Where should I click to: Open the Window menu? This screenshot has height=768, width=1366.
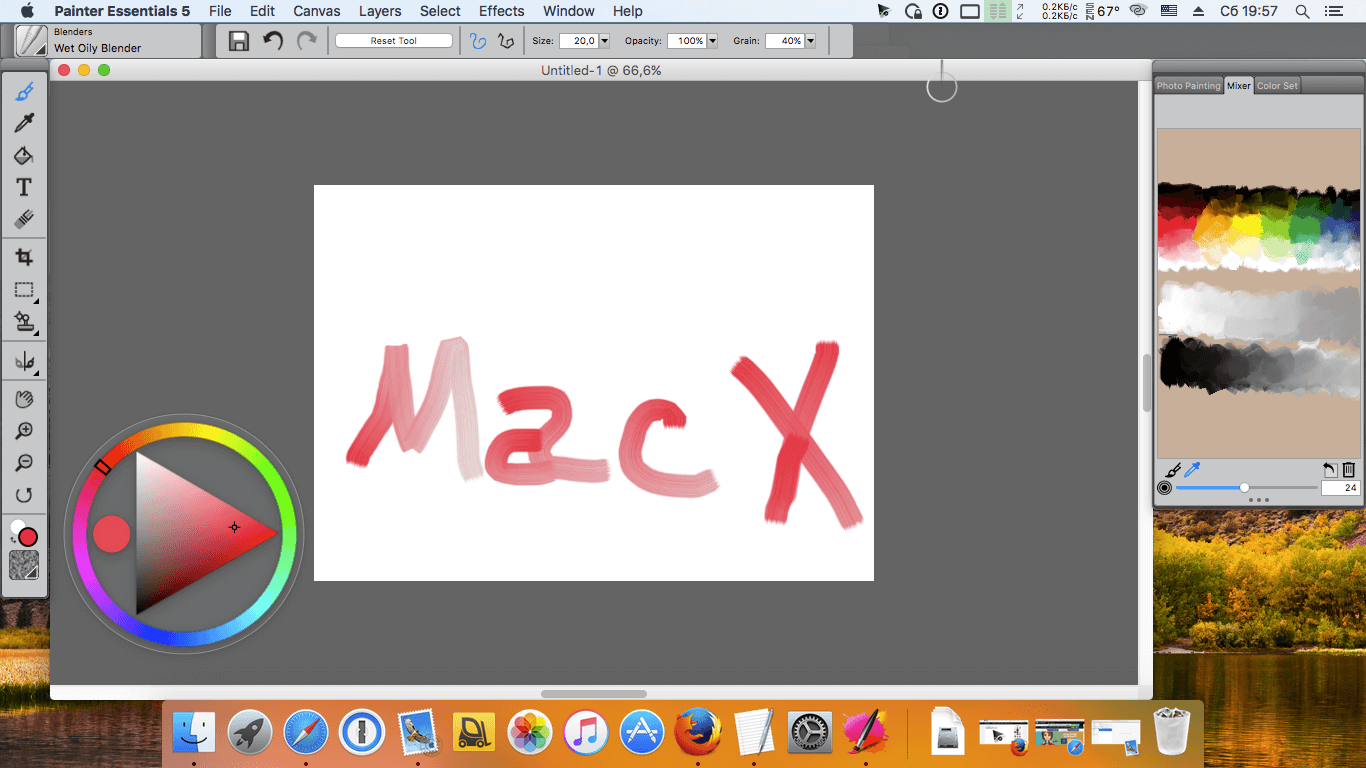(x=569, y=11)
